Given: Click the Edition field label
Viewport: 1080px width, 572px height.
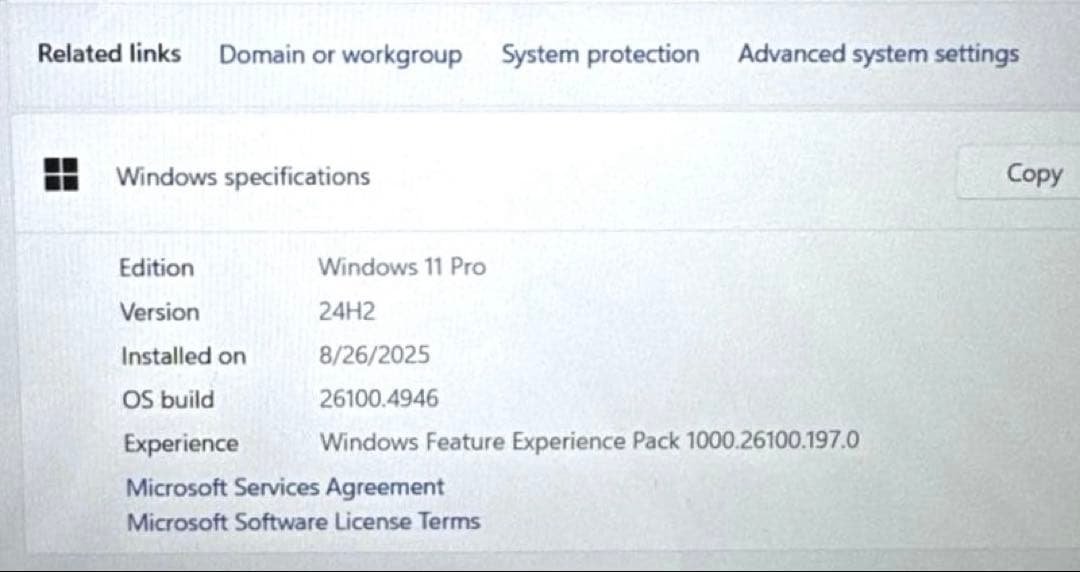Looking at the screenshot, I should 156,268.
